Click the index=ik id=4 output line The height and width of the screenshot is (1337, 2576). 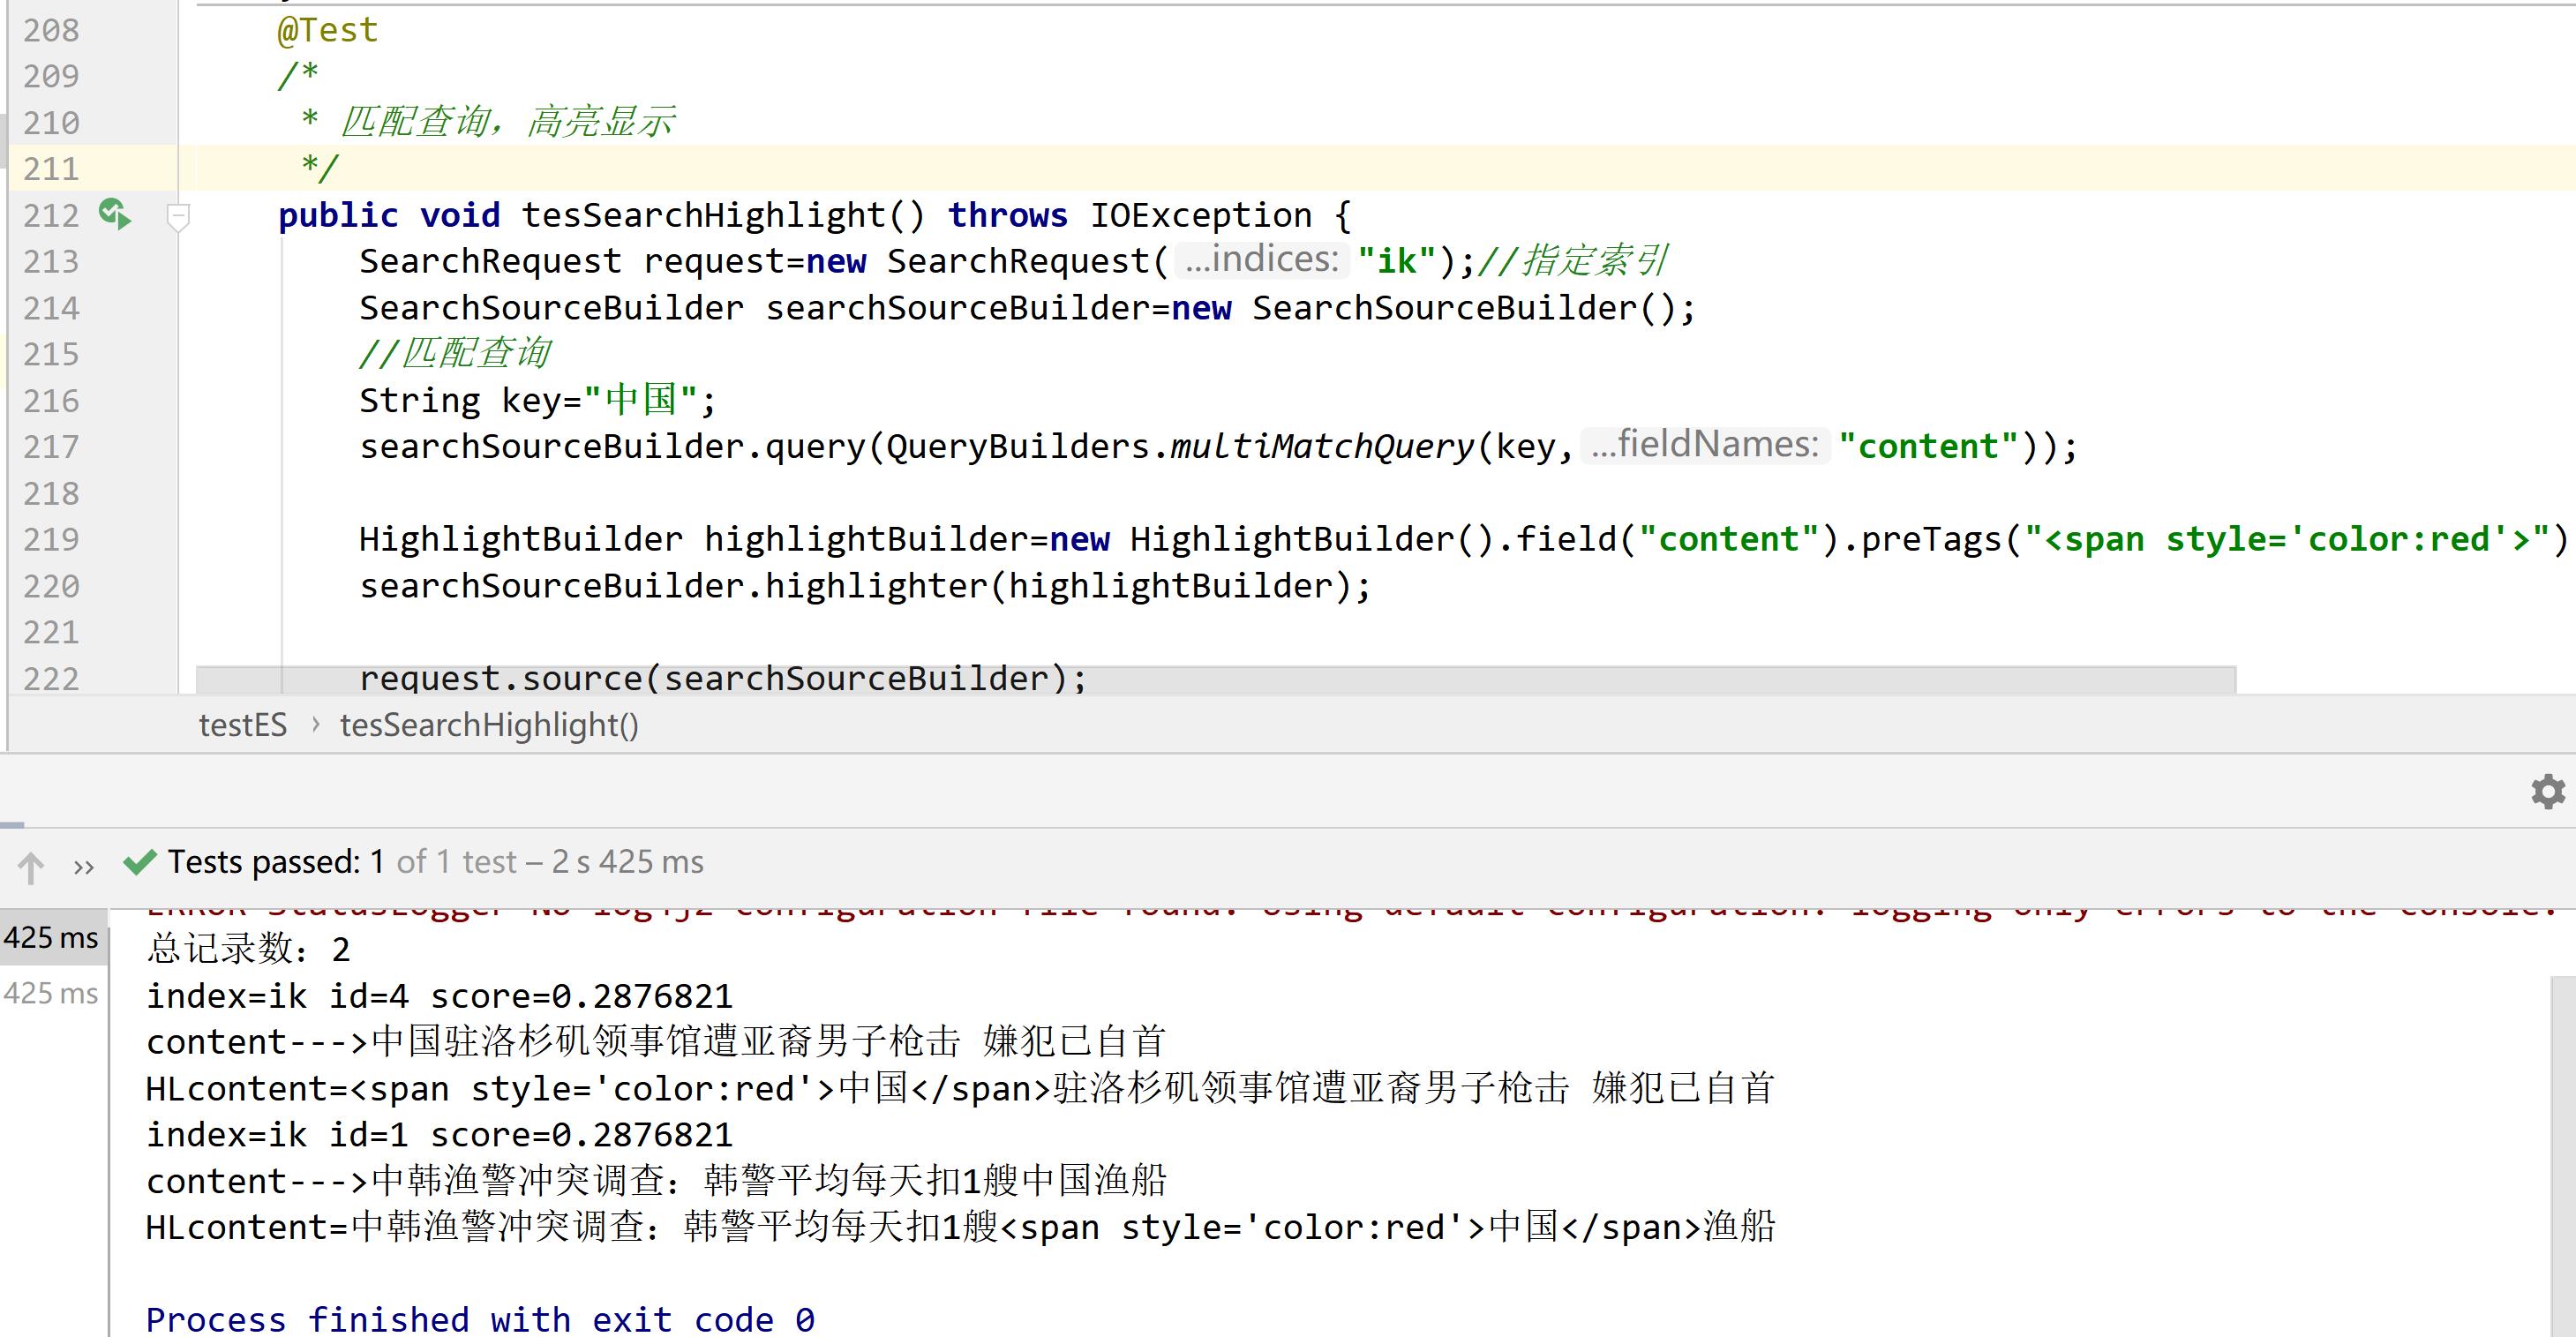[x=439, y=996]
